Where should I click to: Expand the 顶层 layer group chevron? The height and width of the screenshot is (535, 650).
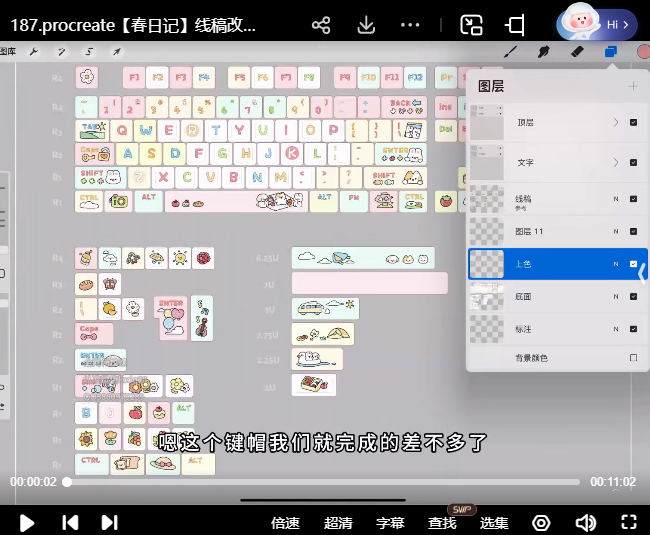(x=615, y=123)
